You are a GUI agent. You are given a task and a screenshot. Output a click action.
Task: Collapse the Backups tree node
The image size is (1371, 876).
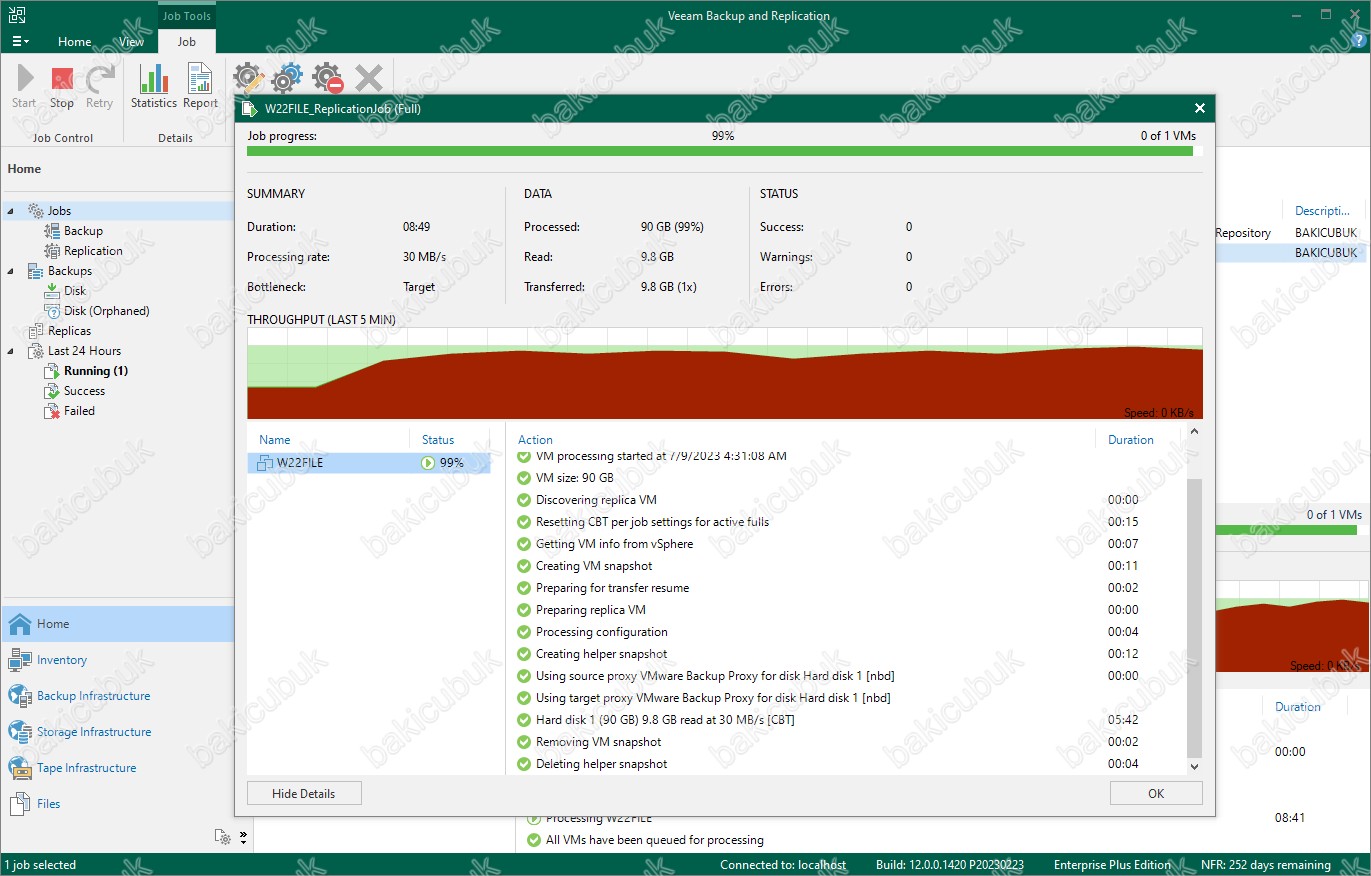click(x=11, y=271)
